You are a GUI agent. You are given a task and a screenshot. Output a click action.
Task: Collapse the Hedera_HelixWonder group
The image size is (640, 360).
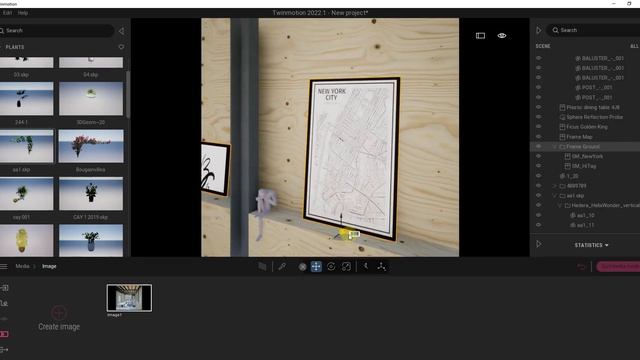point(560,205)
